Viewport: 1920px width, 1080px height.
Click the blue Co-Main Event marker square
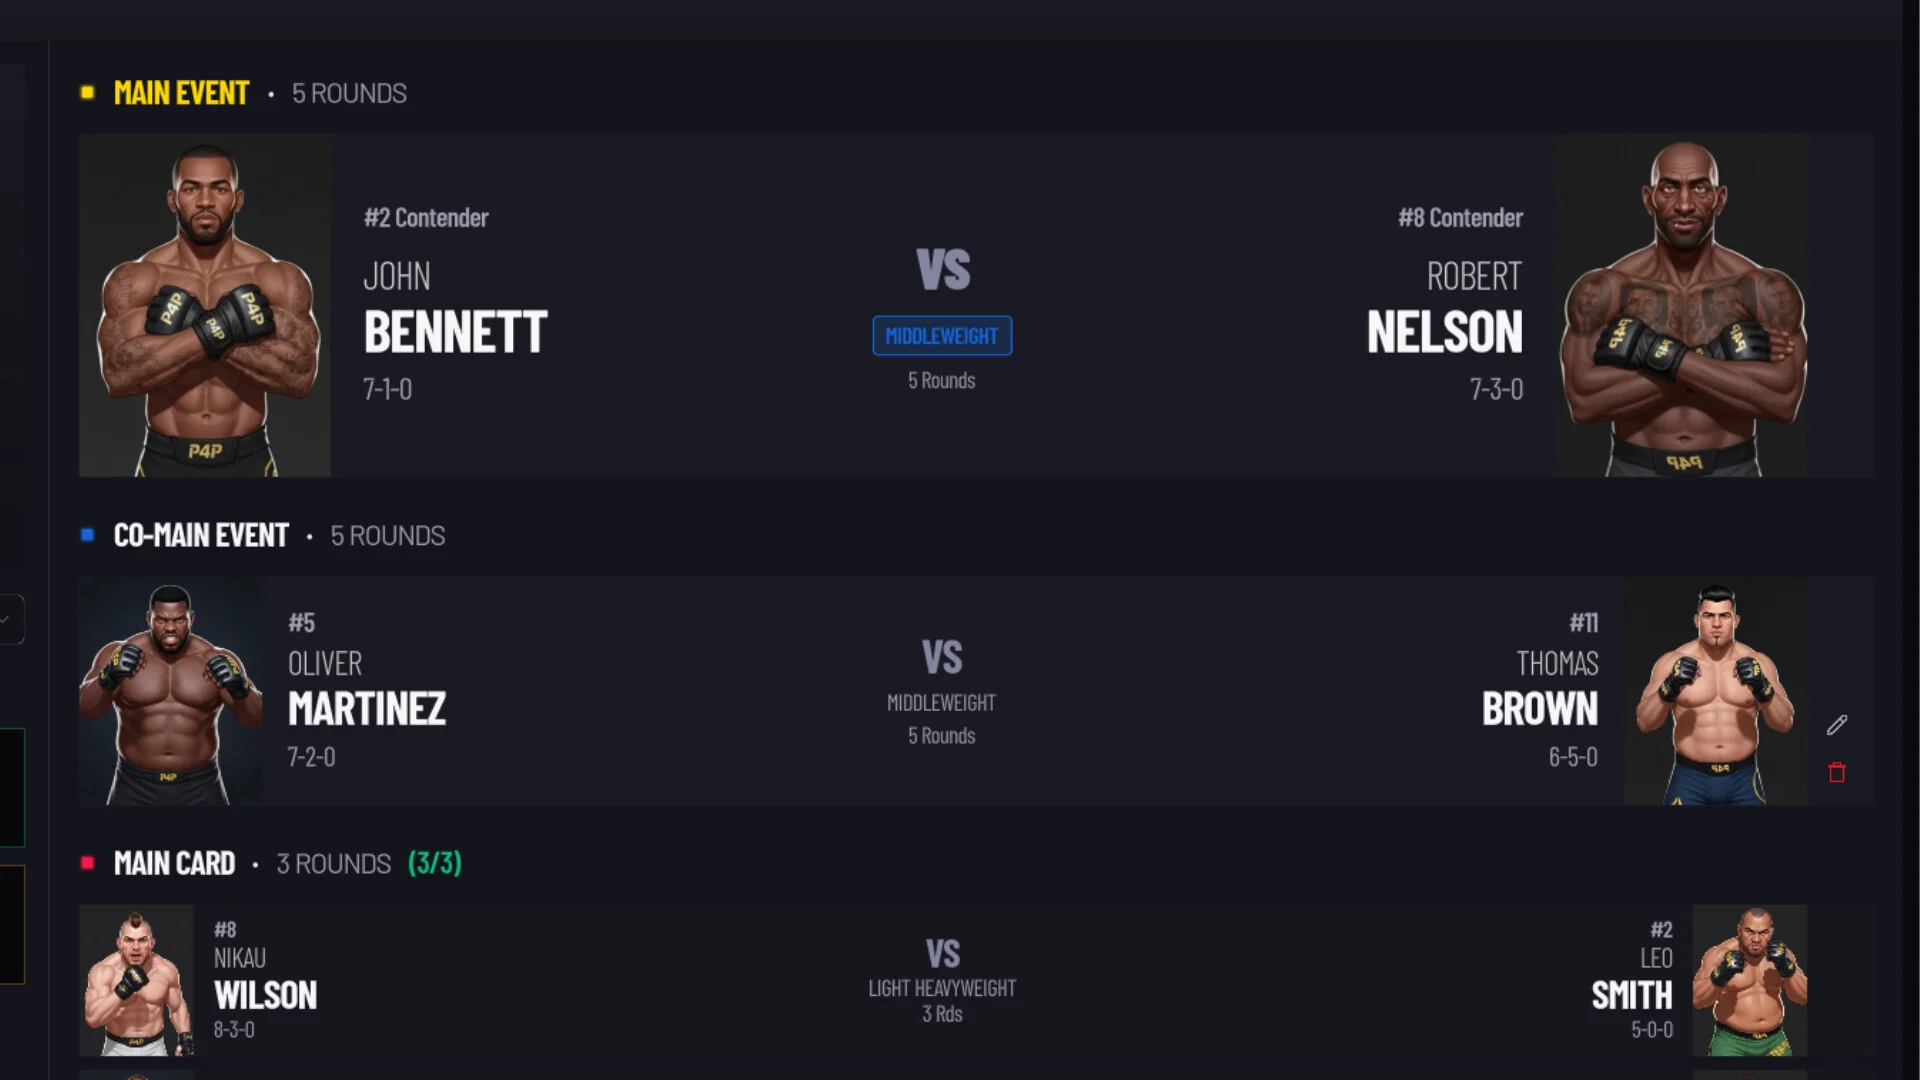tap(88, 535)
